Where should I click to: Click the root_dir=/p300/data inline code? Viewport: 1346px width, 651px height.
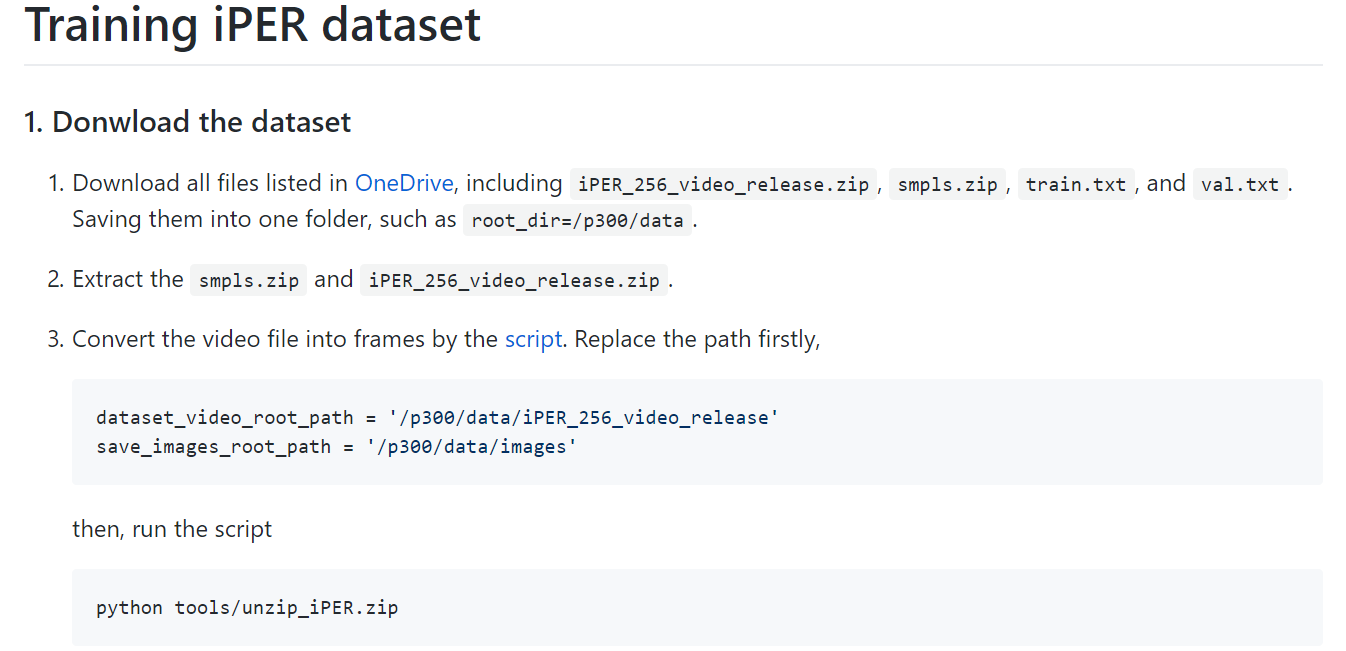click(577, 221)
